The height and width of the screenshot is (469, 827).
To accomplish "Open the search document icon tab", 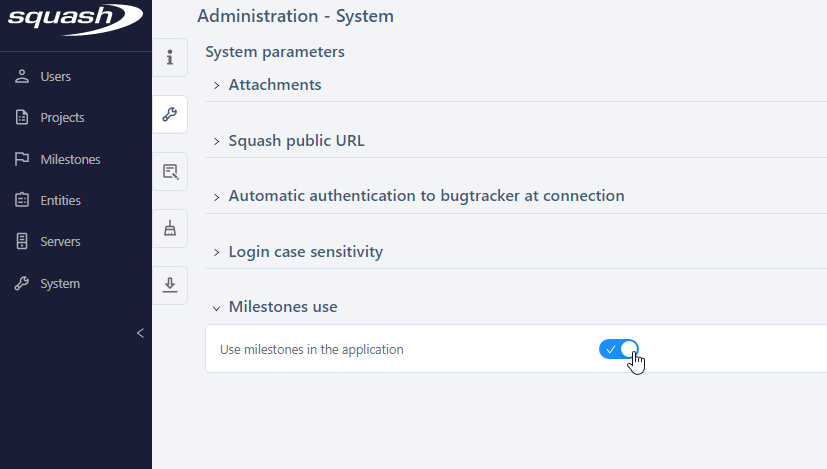I will pos(170,171).
